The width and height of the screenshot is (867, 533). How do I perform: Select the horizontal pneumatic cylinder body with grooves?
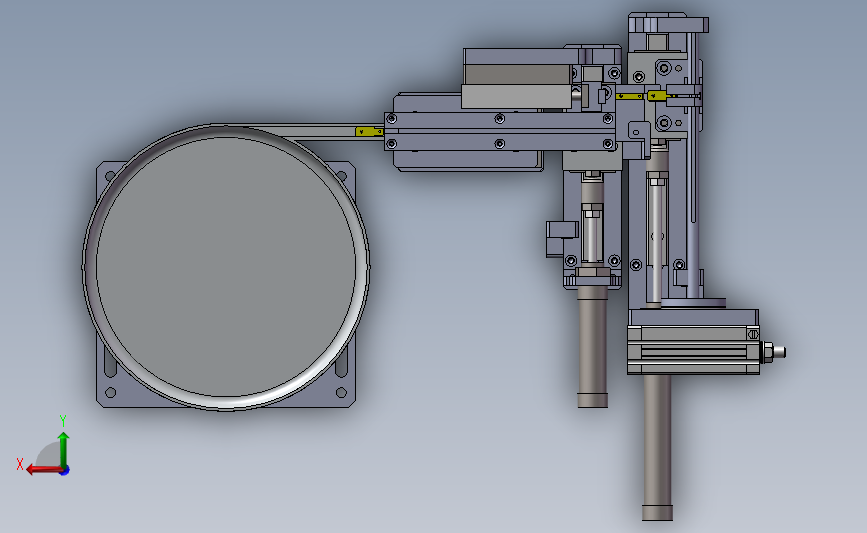coord(693,350)
